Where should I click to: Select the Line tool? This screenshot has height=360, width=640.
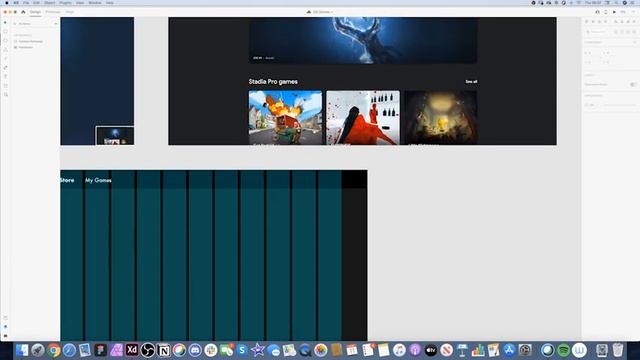(5, 59)
